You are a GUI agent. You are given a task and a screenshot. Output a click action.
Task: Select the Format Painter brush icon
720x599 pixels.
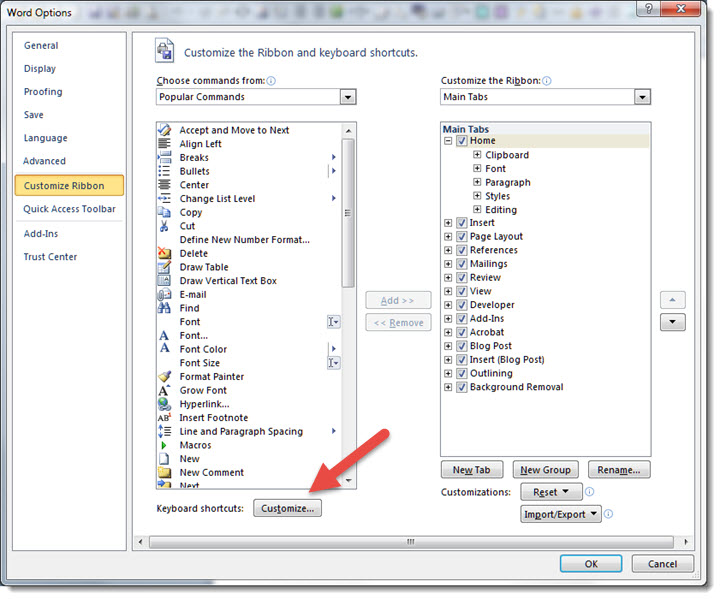(x=164, y=377)
